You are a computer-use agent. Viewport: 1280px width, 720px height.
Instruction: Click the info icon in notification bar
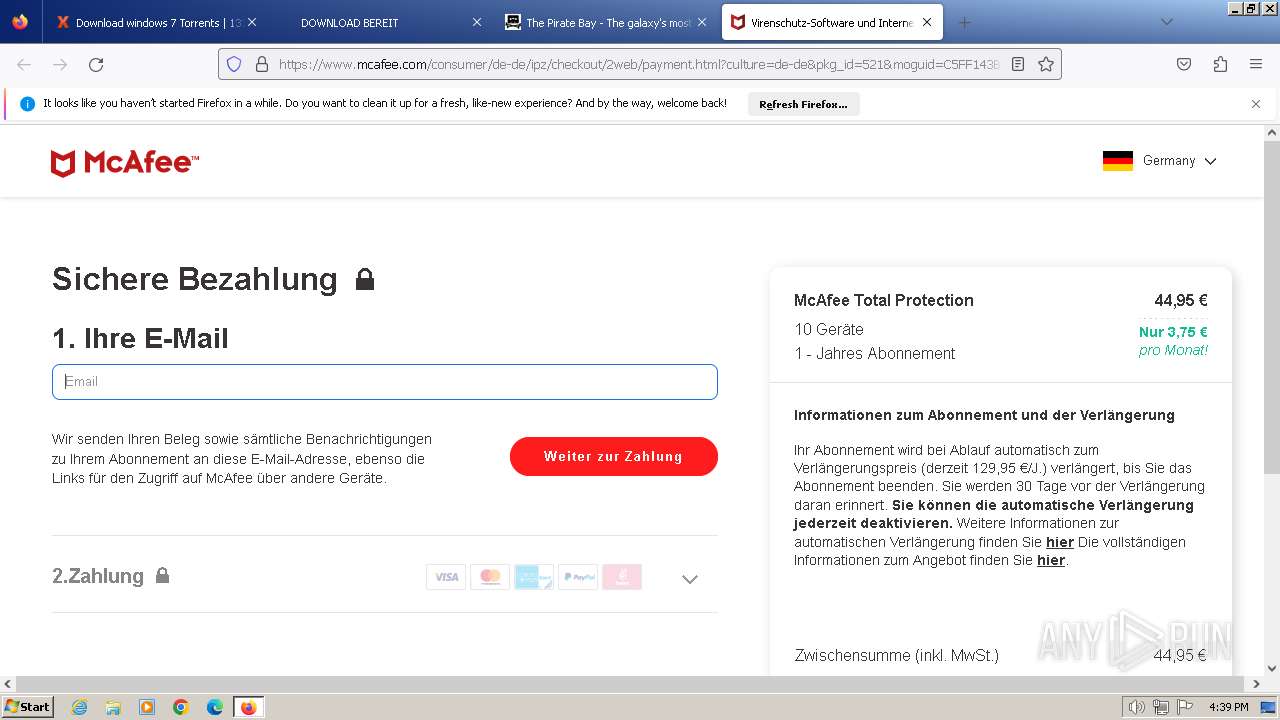[x=27, y=104]
